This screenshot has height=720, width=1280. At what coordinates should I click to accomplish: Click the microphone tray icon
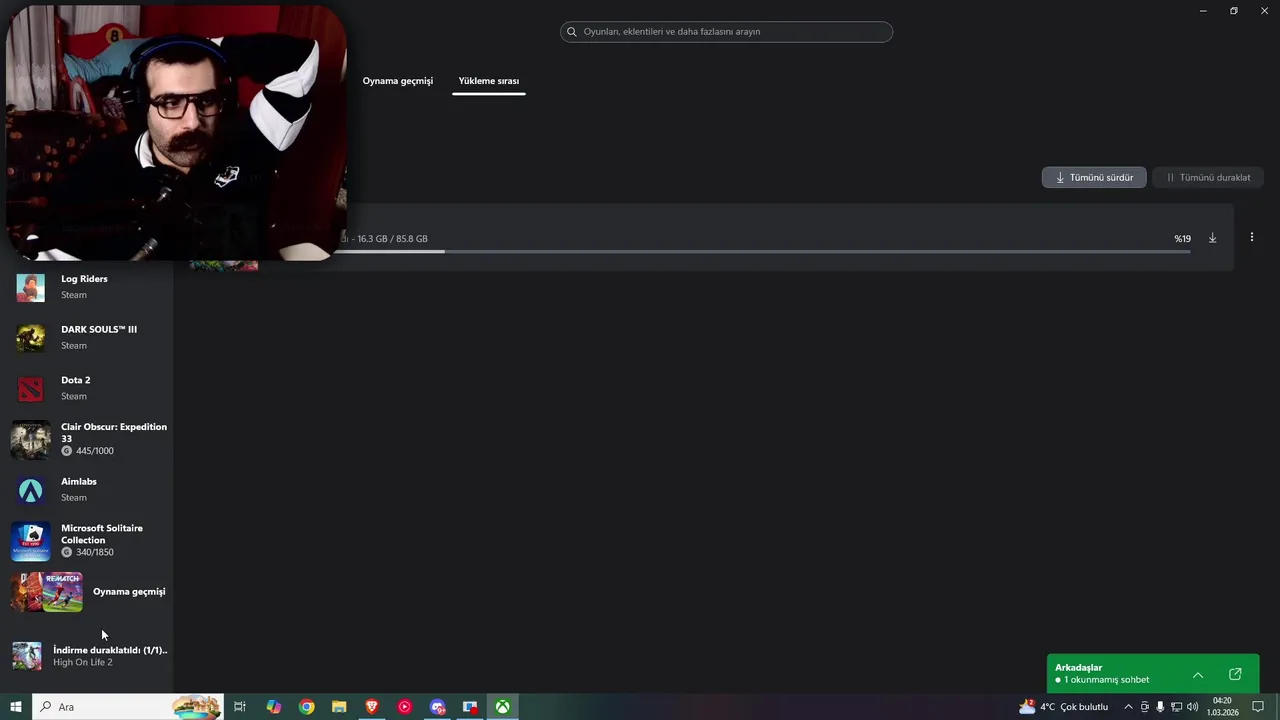click(x=1161, y=707)
